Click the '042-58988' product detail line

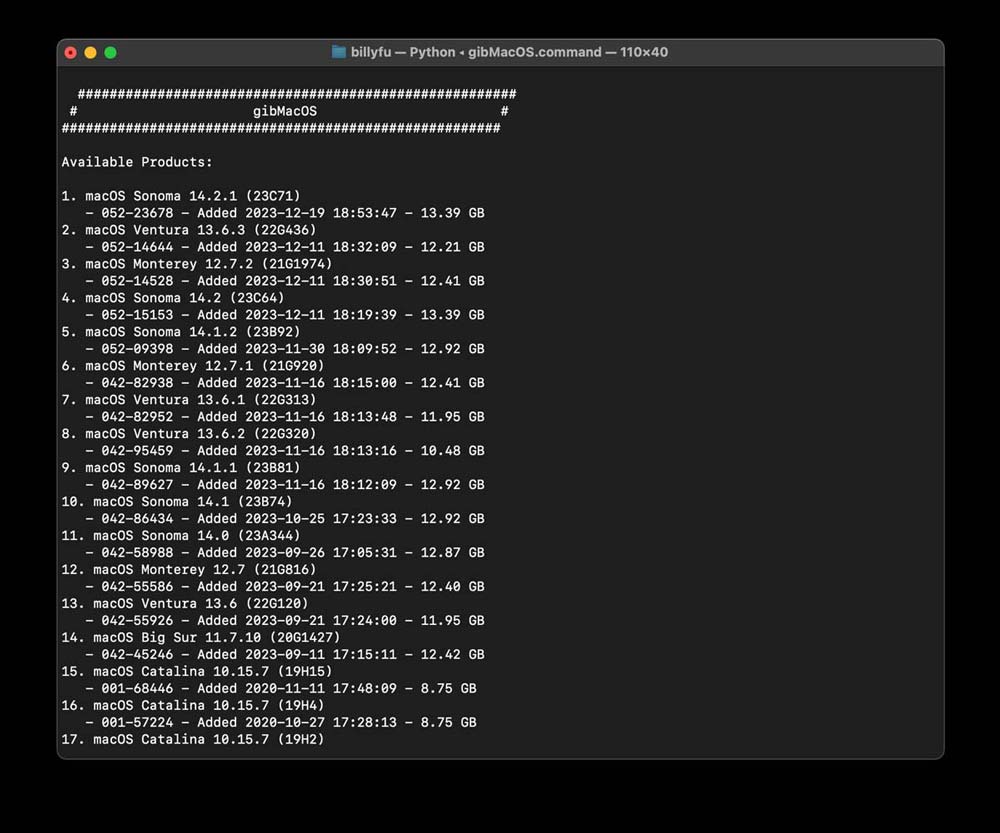[x=284, y=553]
